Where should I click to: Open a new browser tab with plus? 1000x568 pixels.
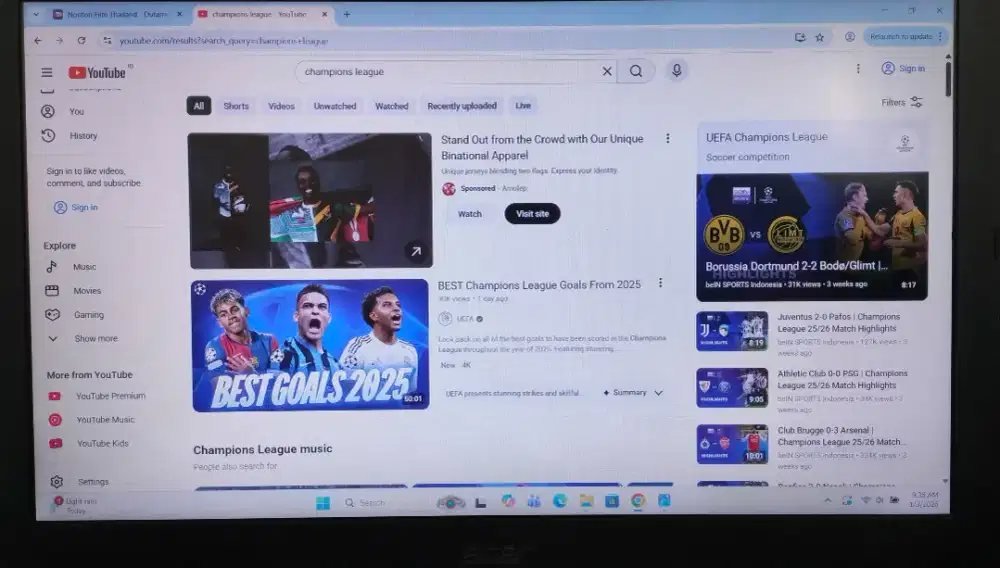[x=347, y=14]
